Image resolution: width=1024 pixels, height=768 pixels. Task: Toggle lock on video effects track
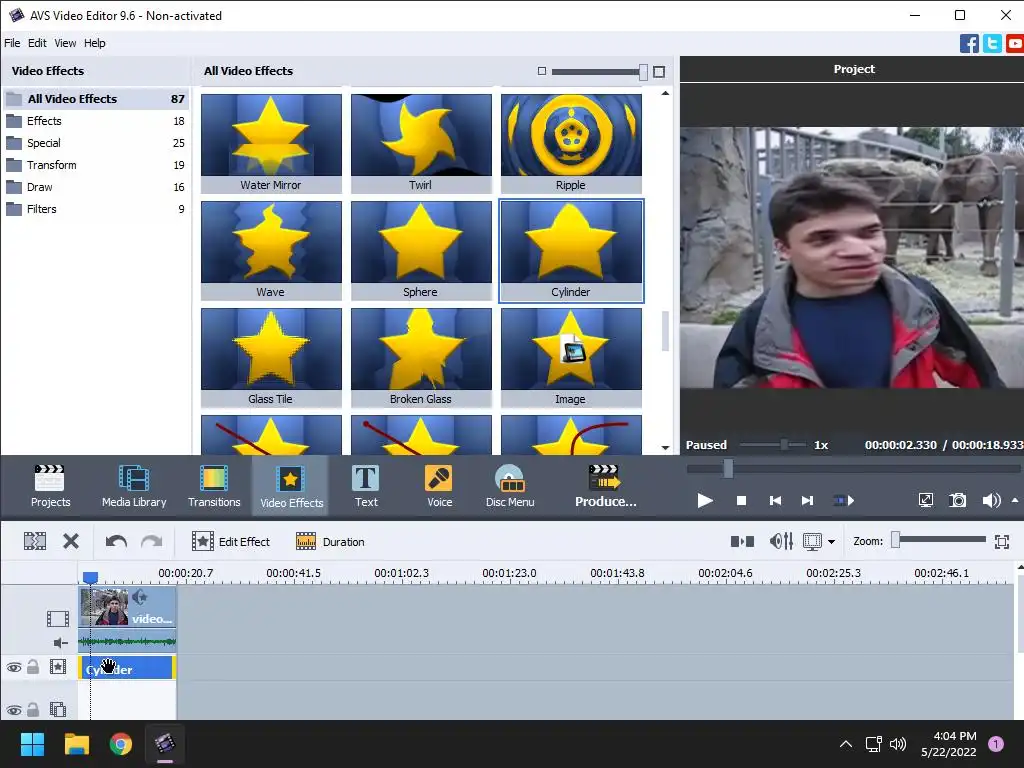[33, 667]
